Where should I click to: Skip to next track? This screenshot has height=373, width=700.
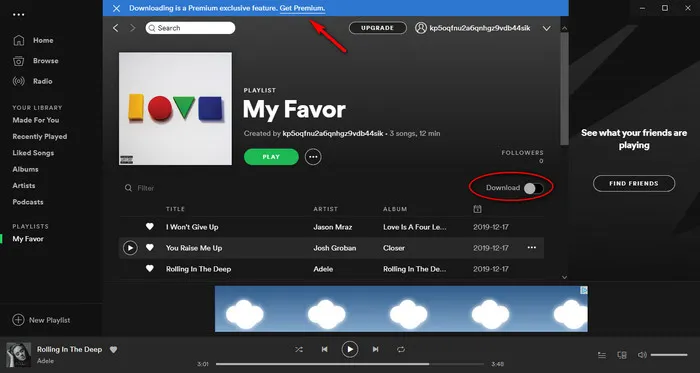click(375, 349)
